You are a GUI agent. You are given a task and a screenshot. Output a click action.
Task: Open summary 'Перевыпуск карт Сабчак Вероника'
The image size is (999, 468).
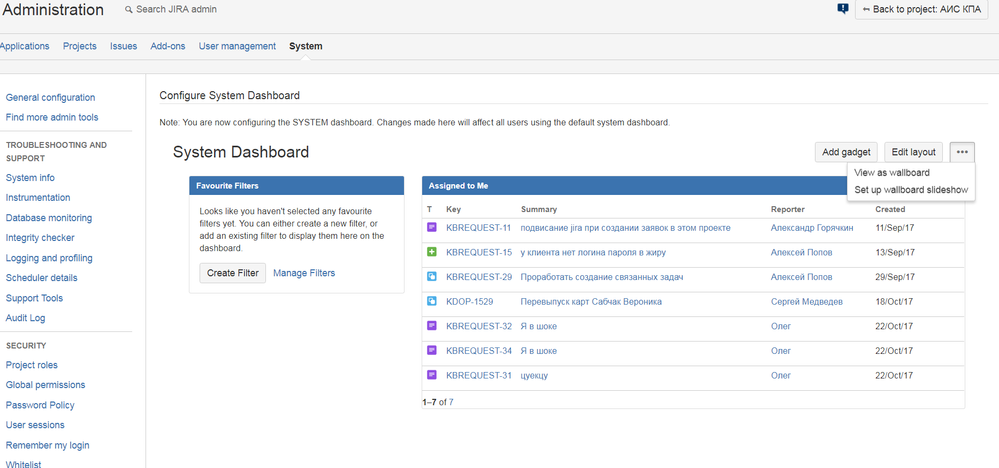coord(591,301)
